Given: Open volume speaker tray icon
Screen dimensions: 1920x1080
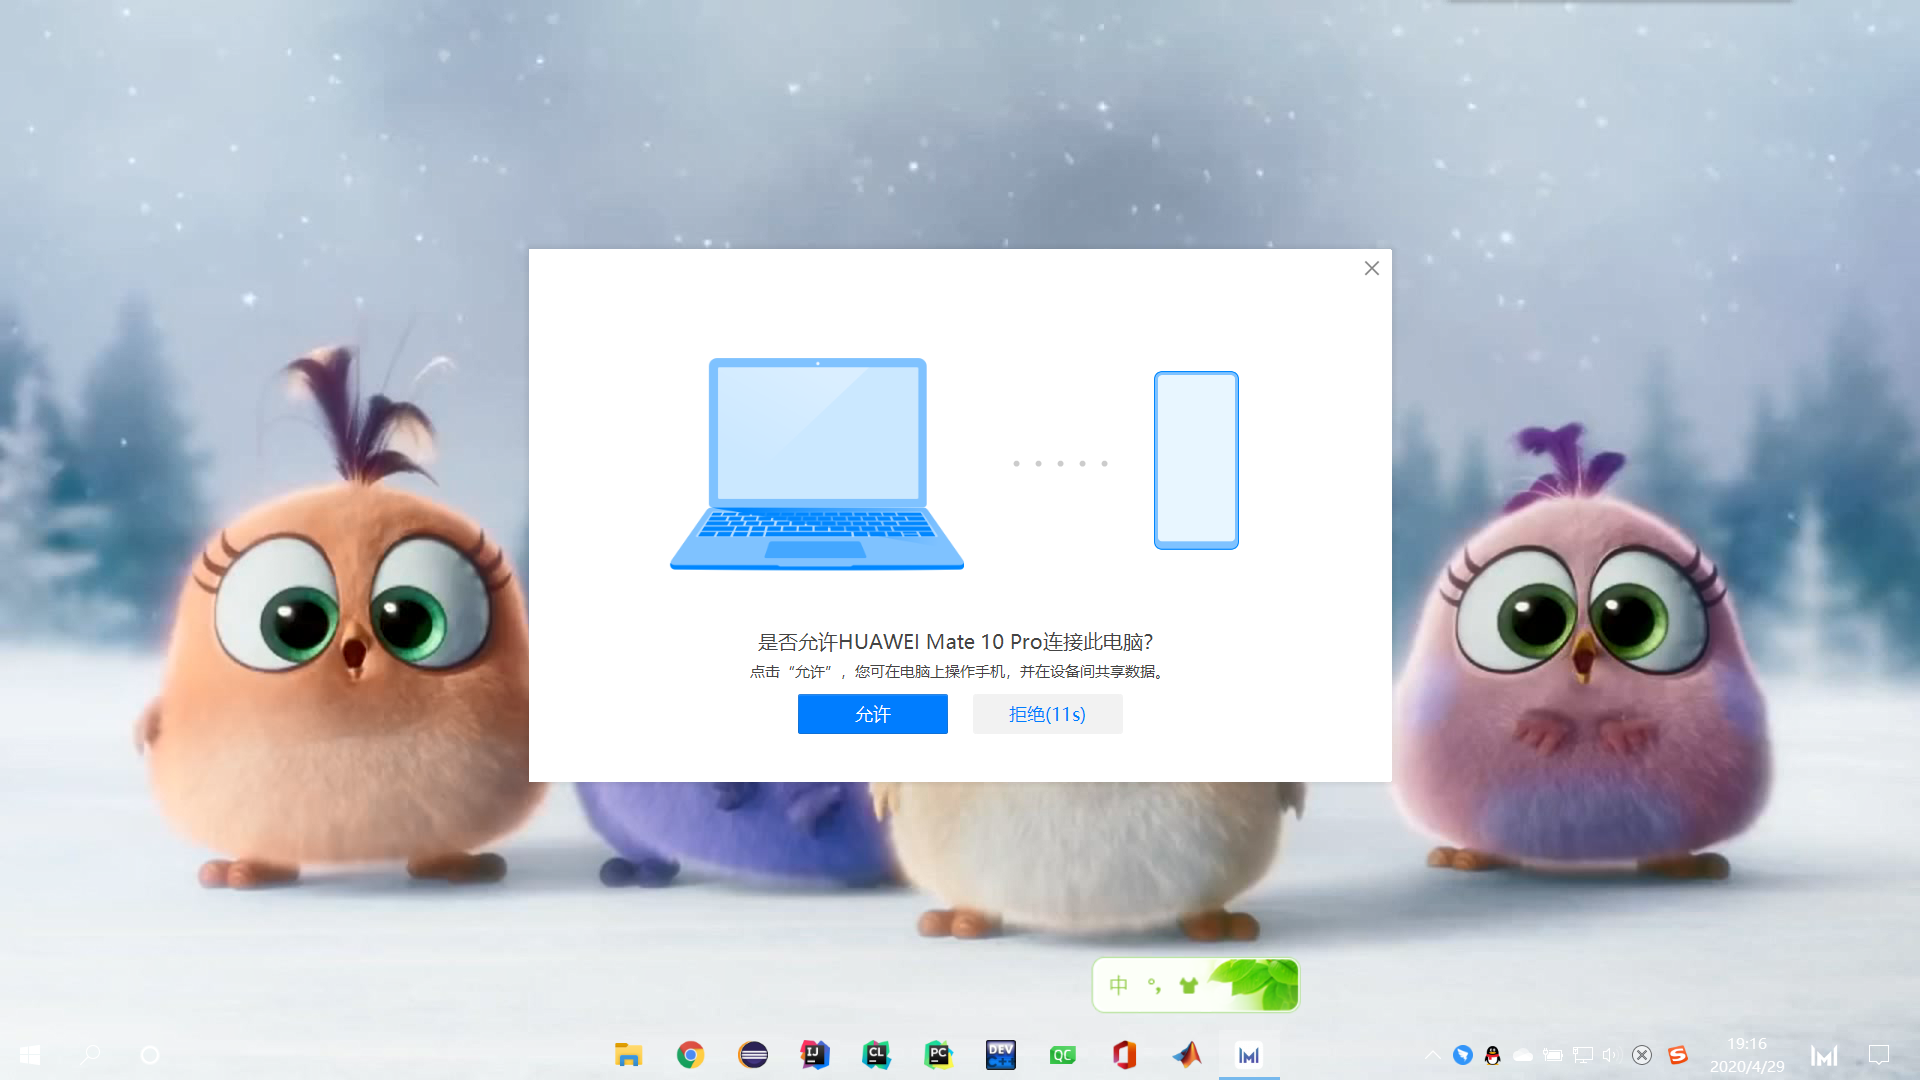Looking at the screenshot, I should pyautogui.click(x=1610, y=1055).
